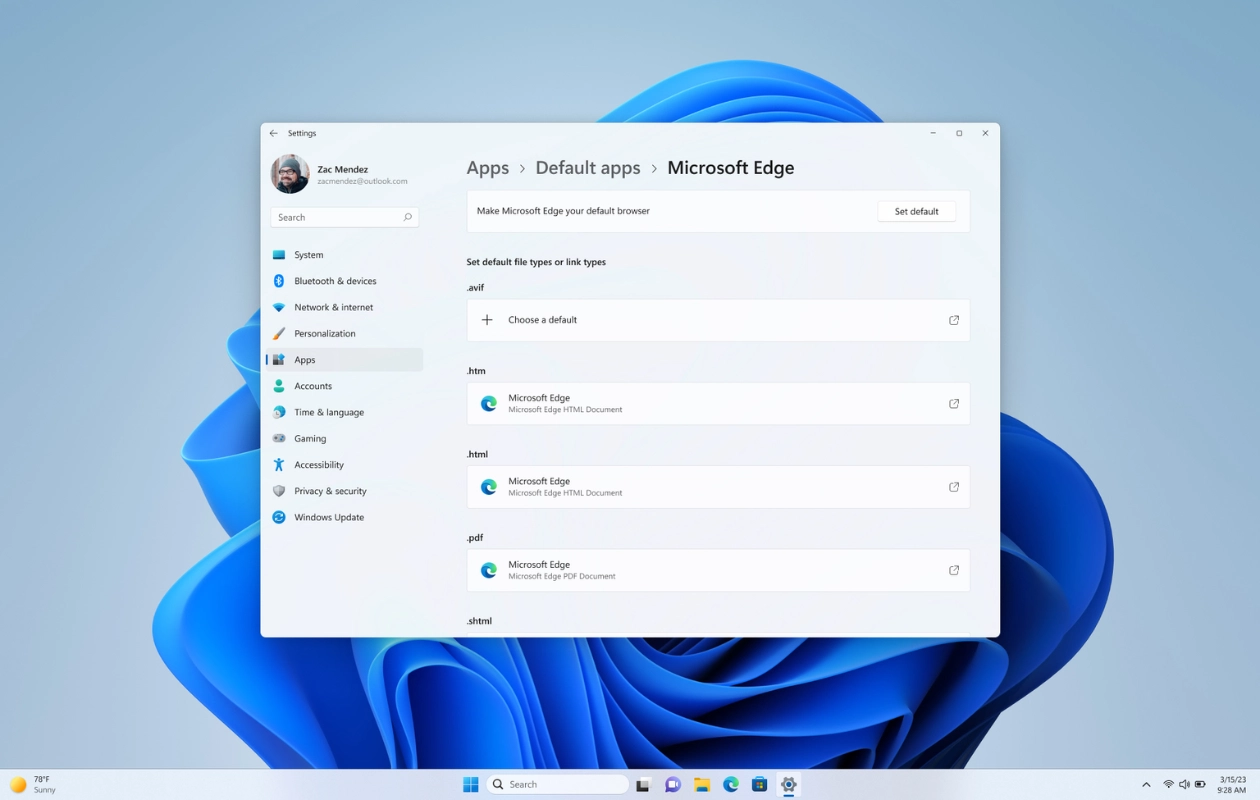Click the Set default button
This screenshot has width=1260, height=800.
click(915, 211)
